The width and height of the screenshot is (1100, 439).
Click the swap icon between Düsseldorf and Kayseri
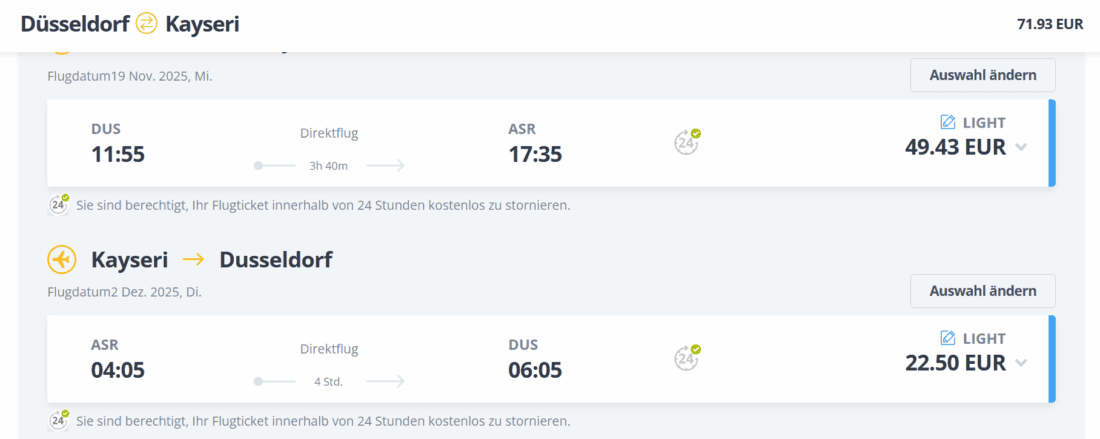(146, 23)
